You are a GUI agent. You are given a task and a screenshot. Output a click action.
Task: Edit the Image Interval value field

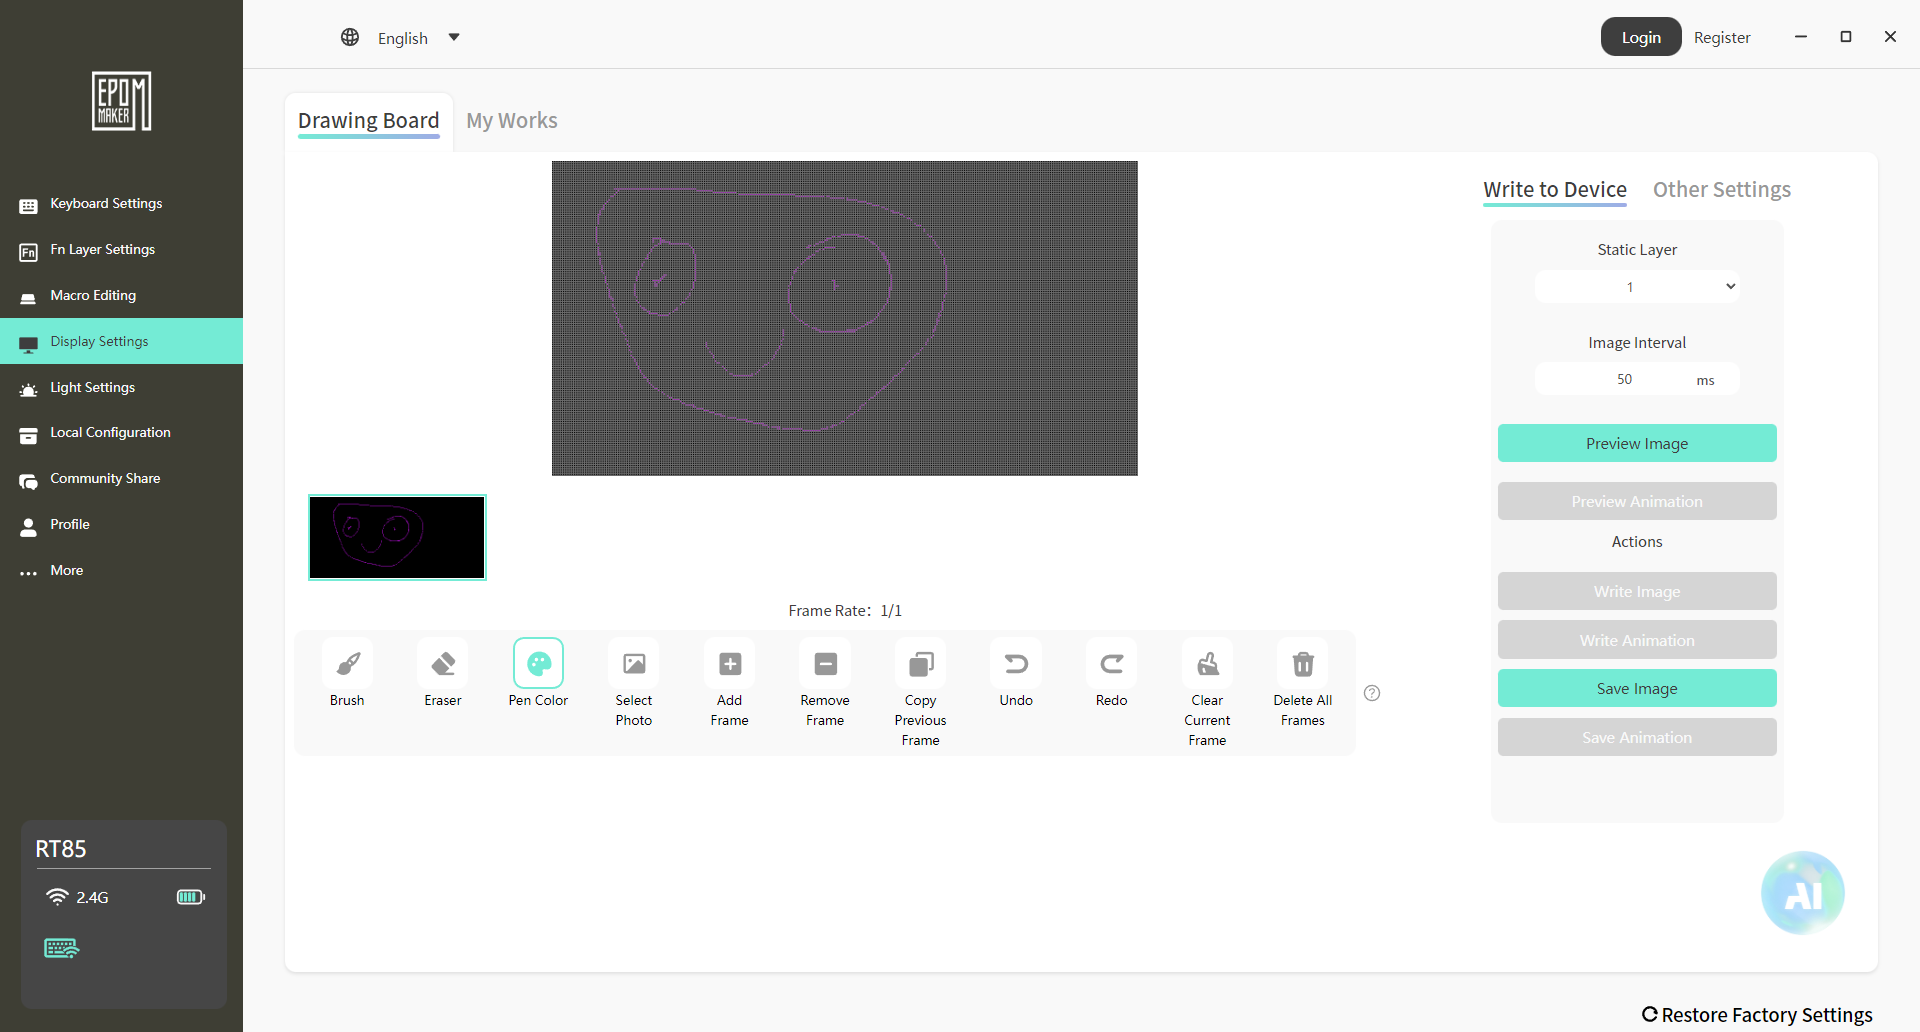pos(1637,379)
